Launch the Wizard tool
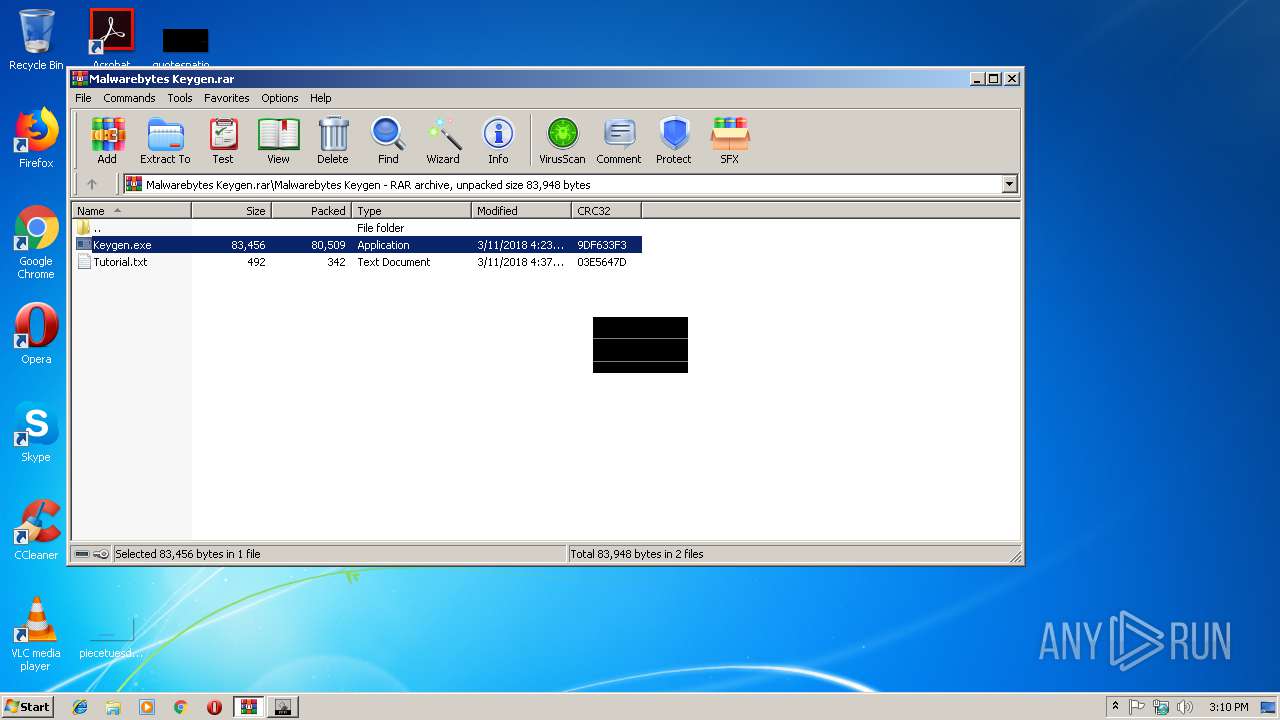1280x720 pixels. click(443, 141)
